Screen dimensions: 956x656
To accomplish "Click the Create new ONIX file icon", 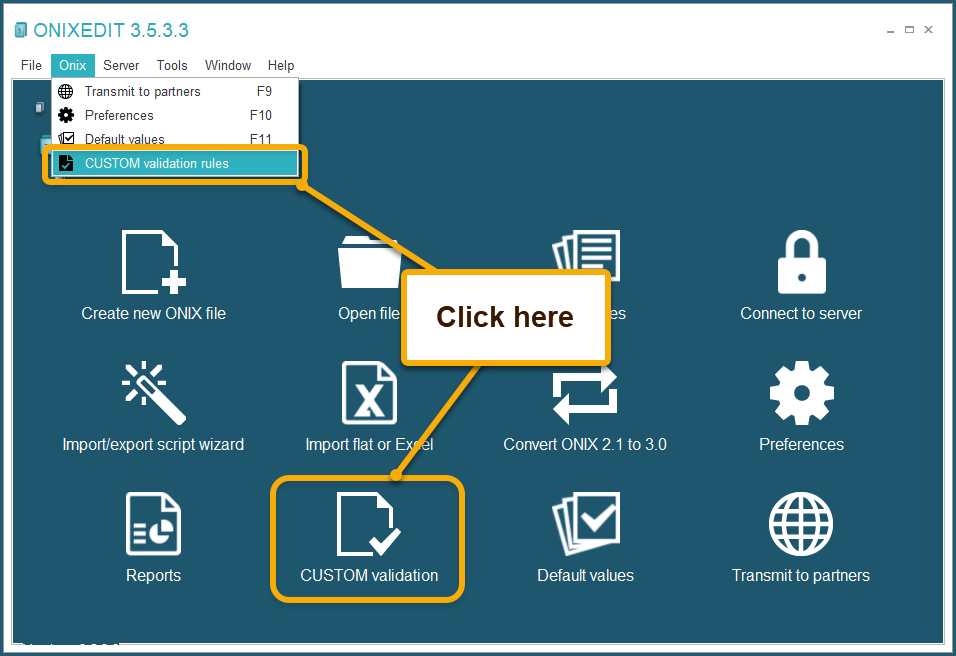I will click(x=154, y=262).
